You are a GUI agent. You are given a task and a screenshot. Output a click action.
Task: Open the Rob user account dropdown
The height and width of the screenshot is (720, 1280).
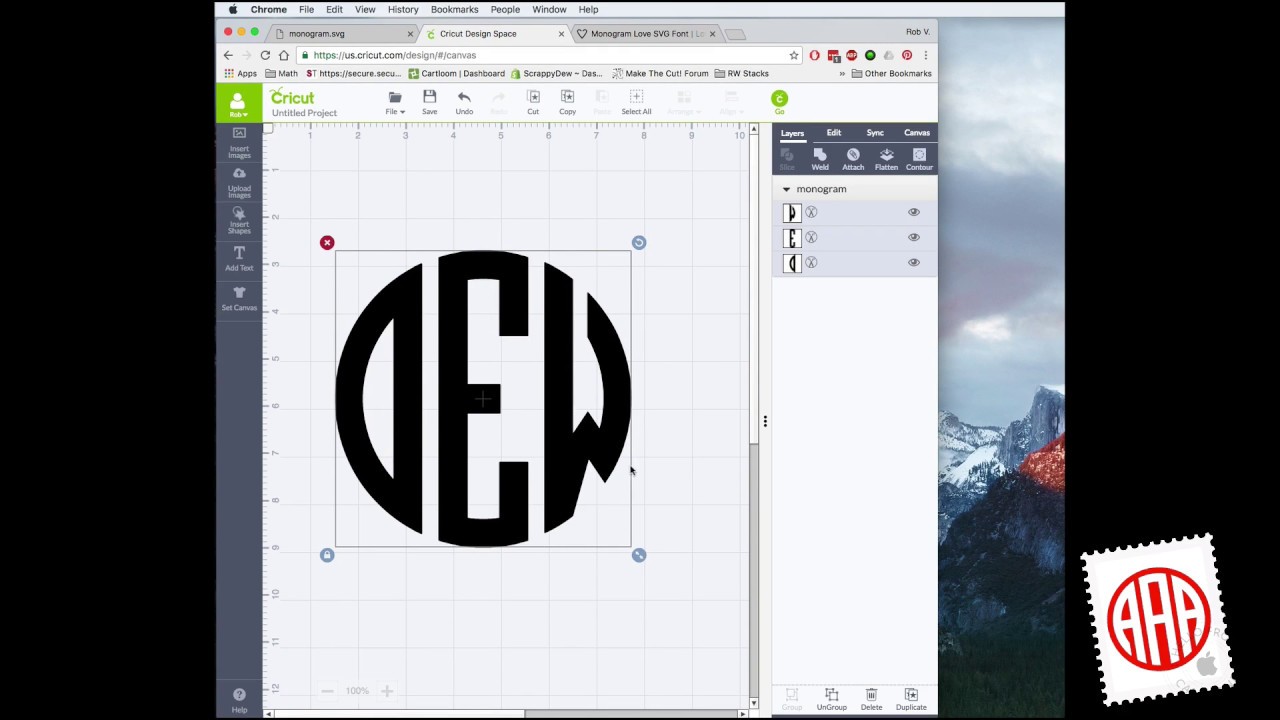[x=238, y=103]
